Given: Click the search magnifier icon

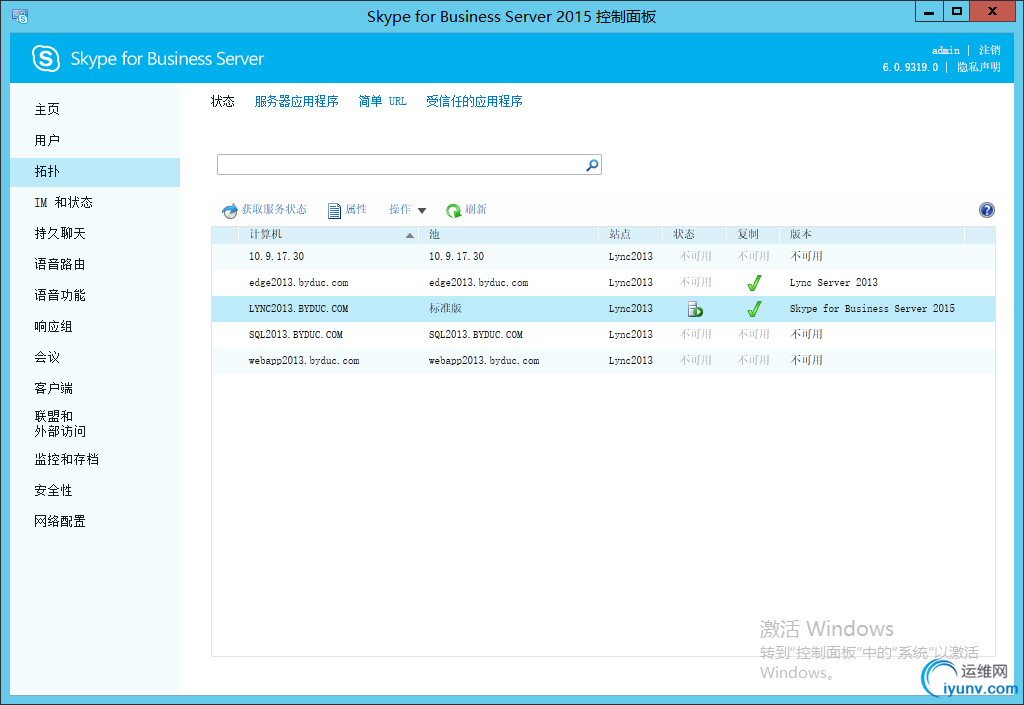Looking at the screenshot, I should coord(592,165).
